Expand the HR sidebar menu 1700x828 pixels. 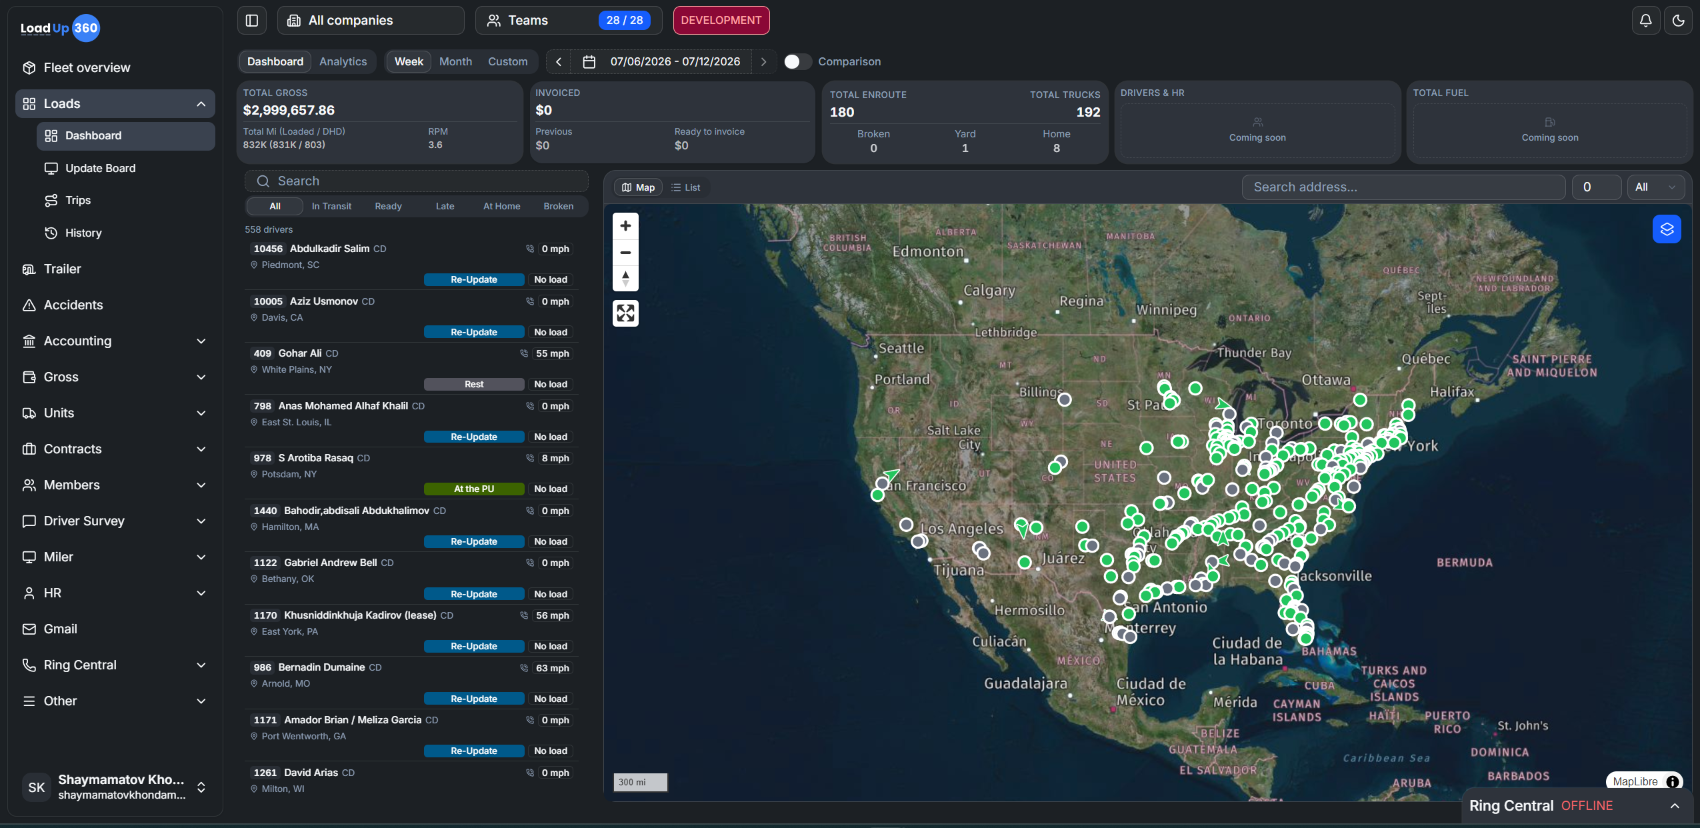(115, 593)
